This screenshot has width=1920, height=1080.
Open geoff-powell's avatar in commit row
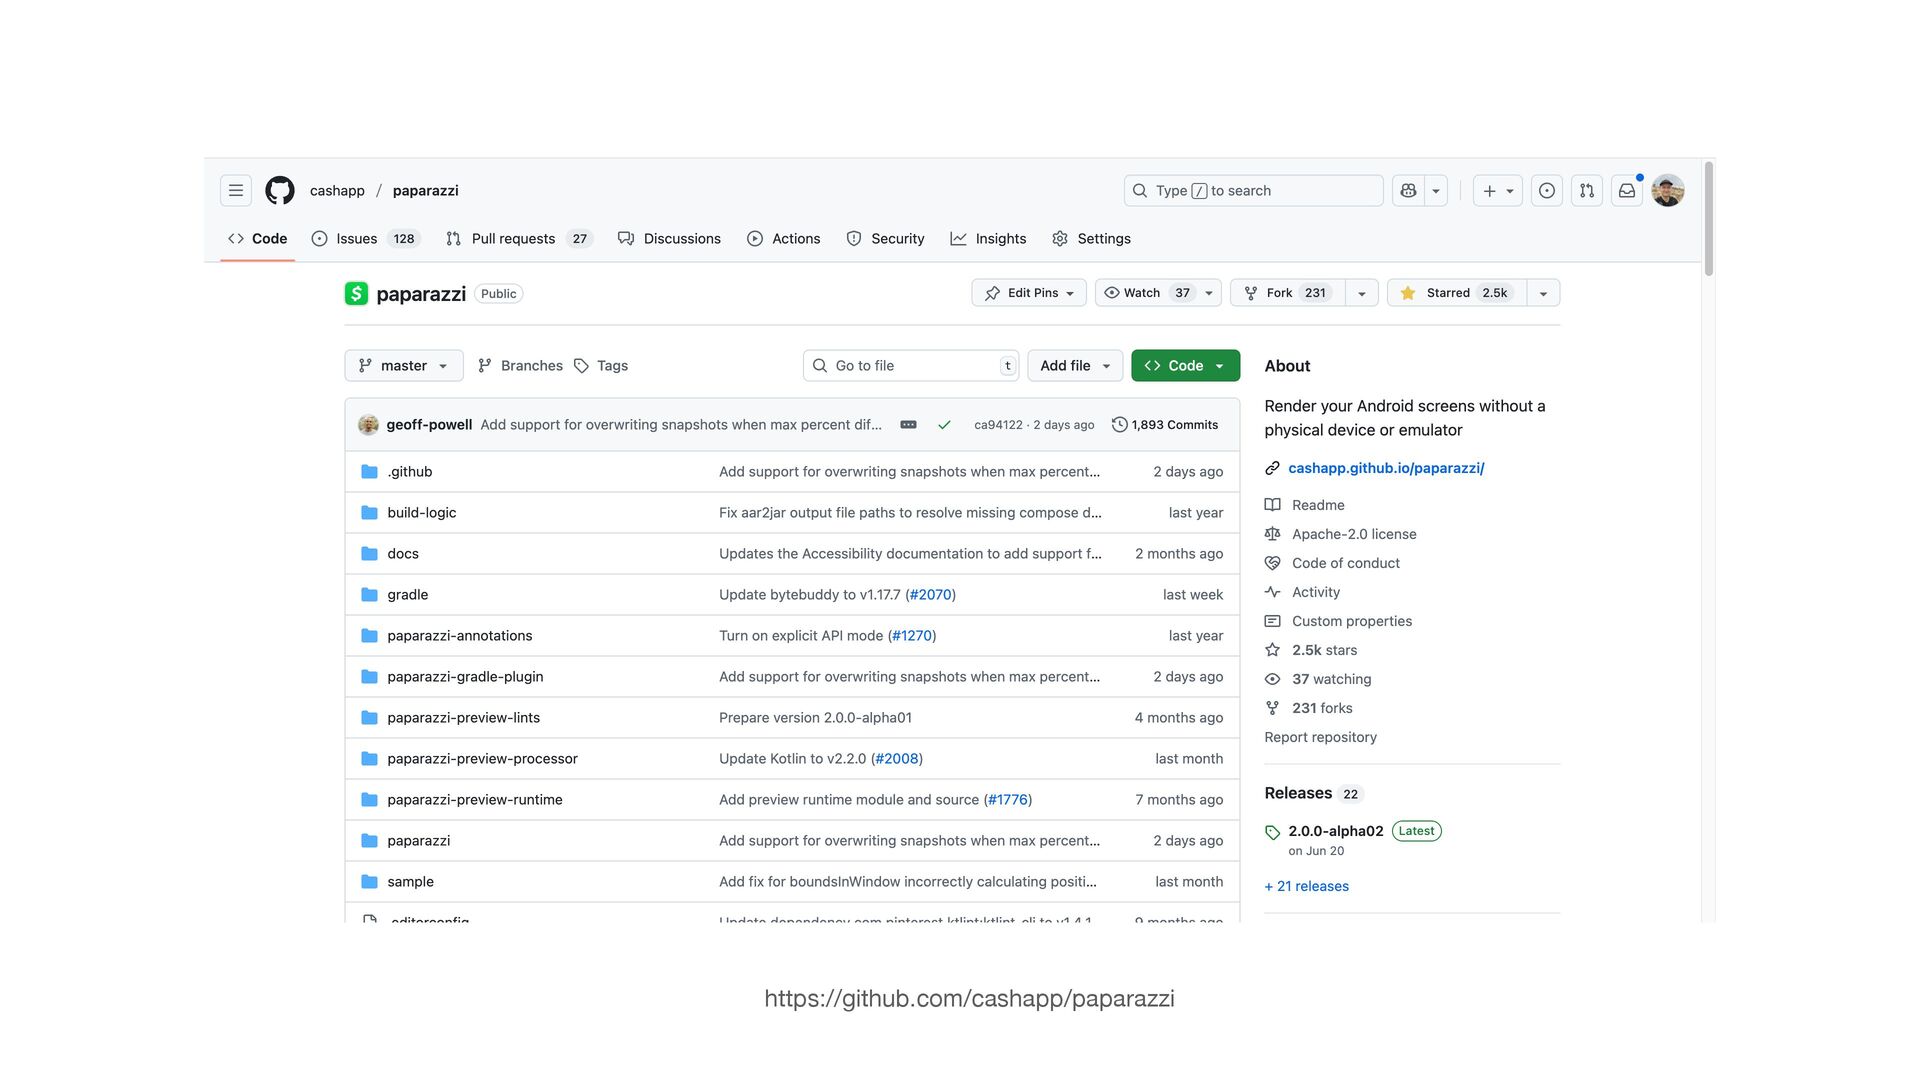click(x=368, y=425)
